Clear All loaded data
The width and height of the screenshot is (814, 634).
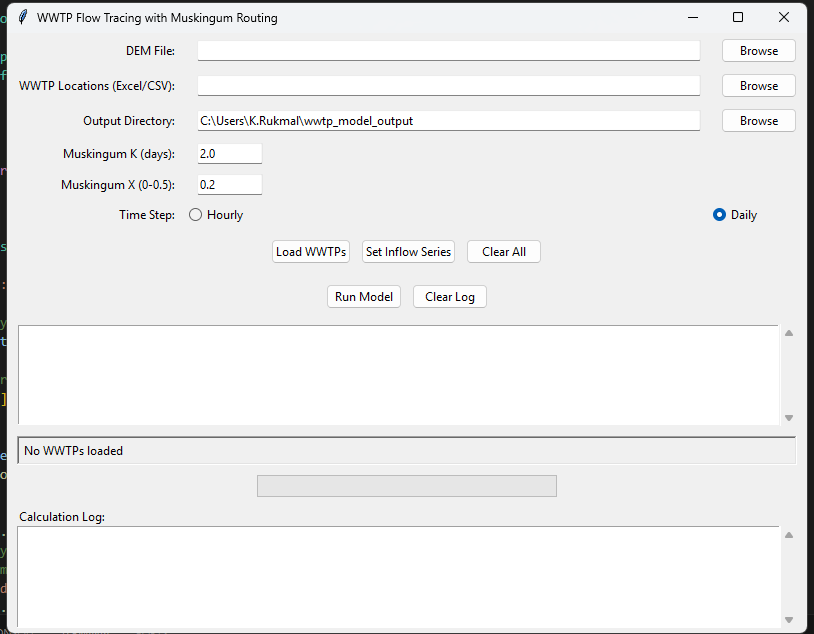point(503,251)
